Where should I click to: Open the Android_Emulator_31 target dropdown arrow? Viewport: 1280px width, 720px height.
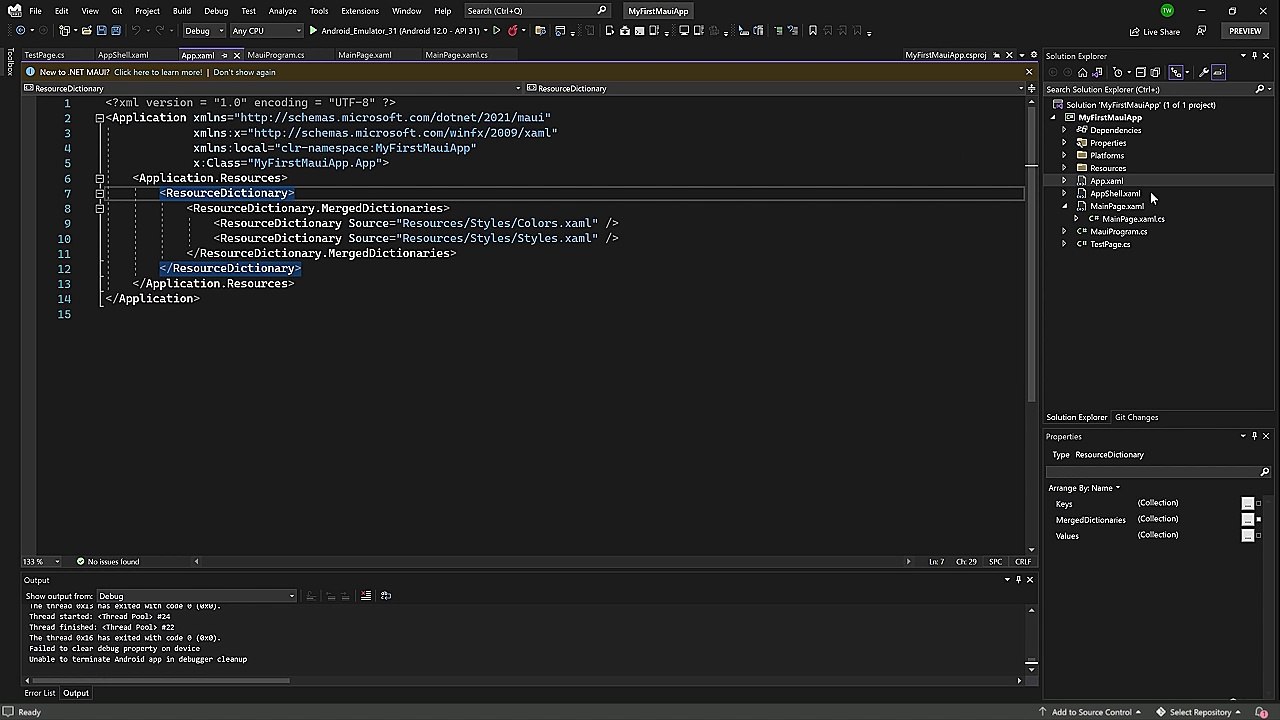[485, 31]
